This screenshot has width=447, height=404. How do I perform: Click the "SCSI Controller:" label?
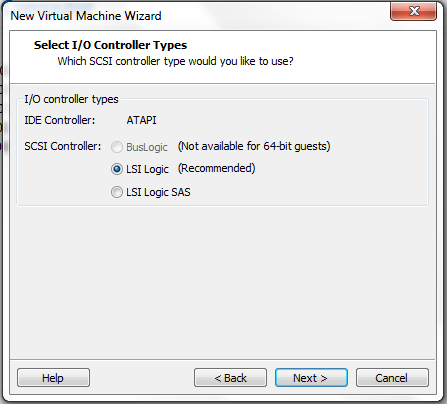click(x=63, y=146)
